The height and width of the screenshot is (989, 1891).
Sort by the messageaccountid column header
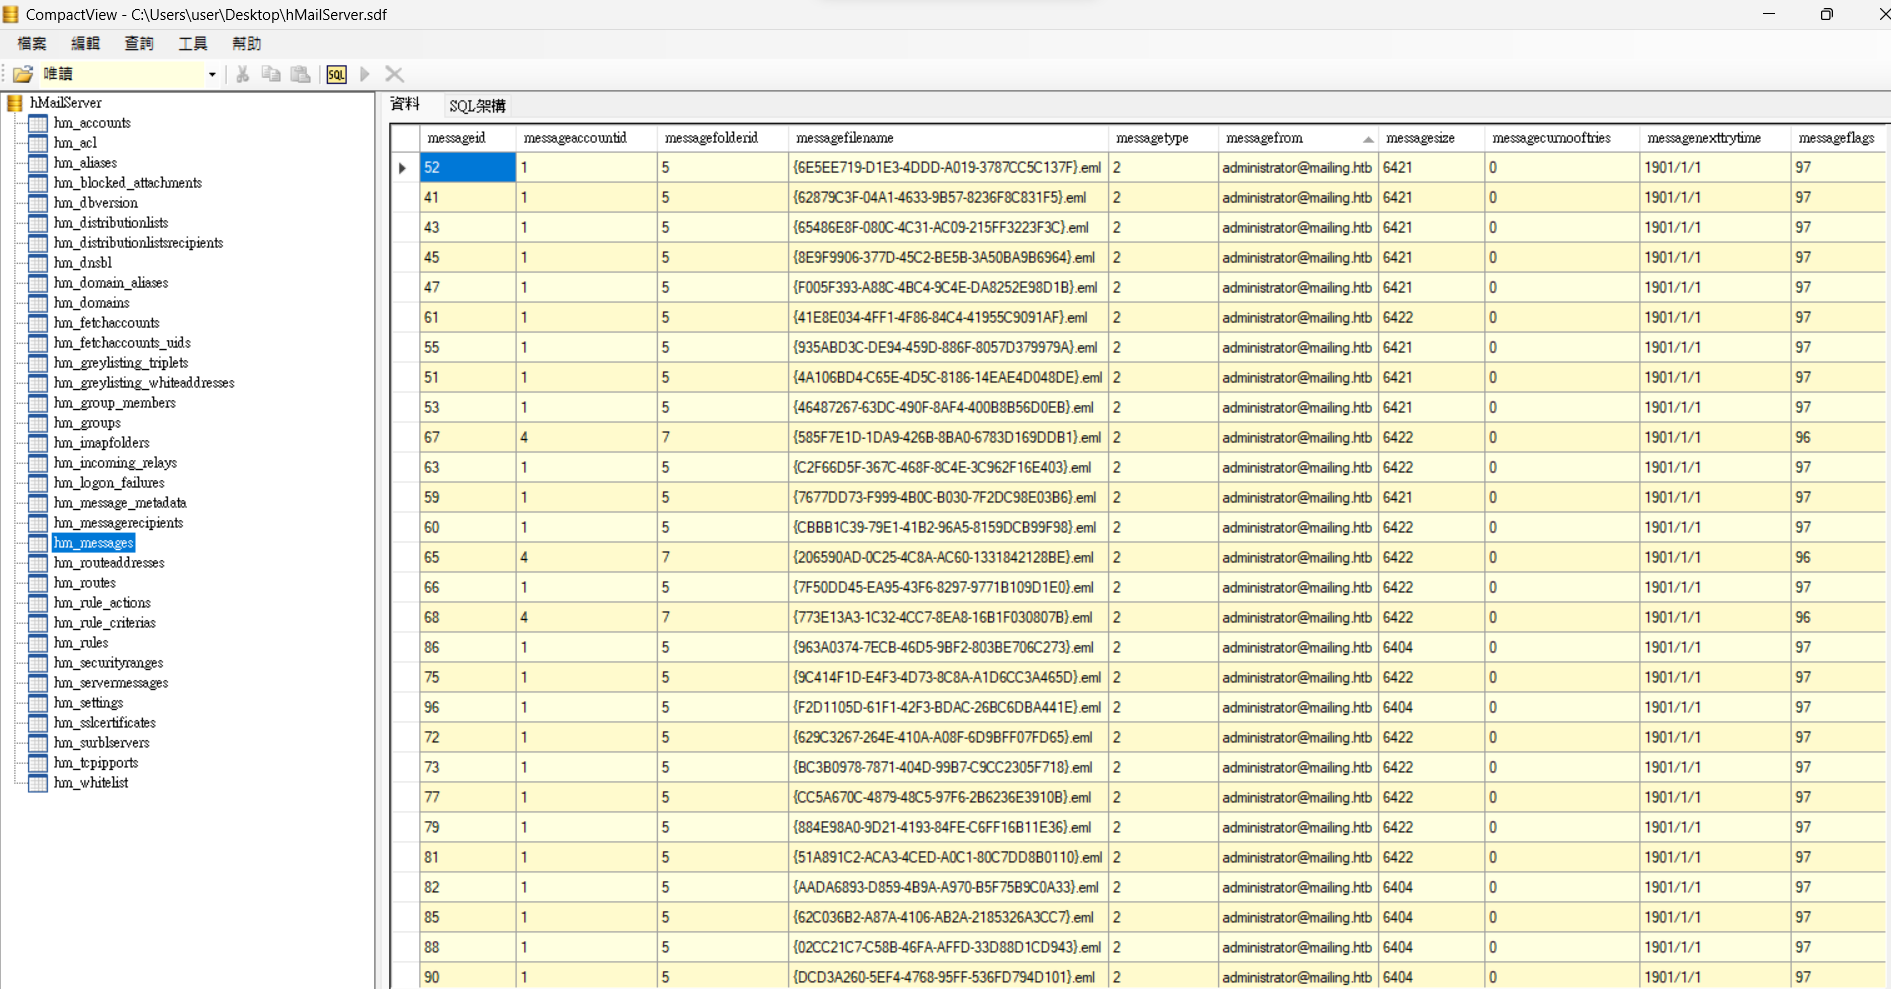(x=587, y=138)
